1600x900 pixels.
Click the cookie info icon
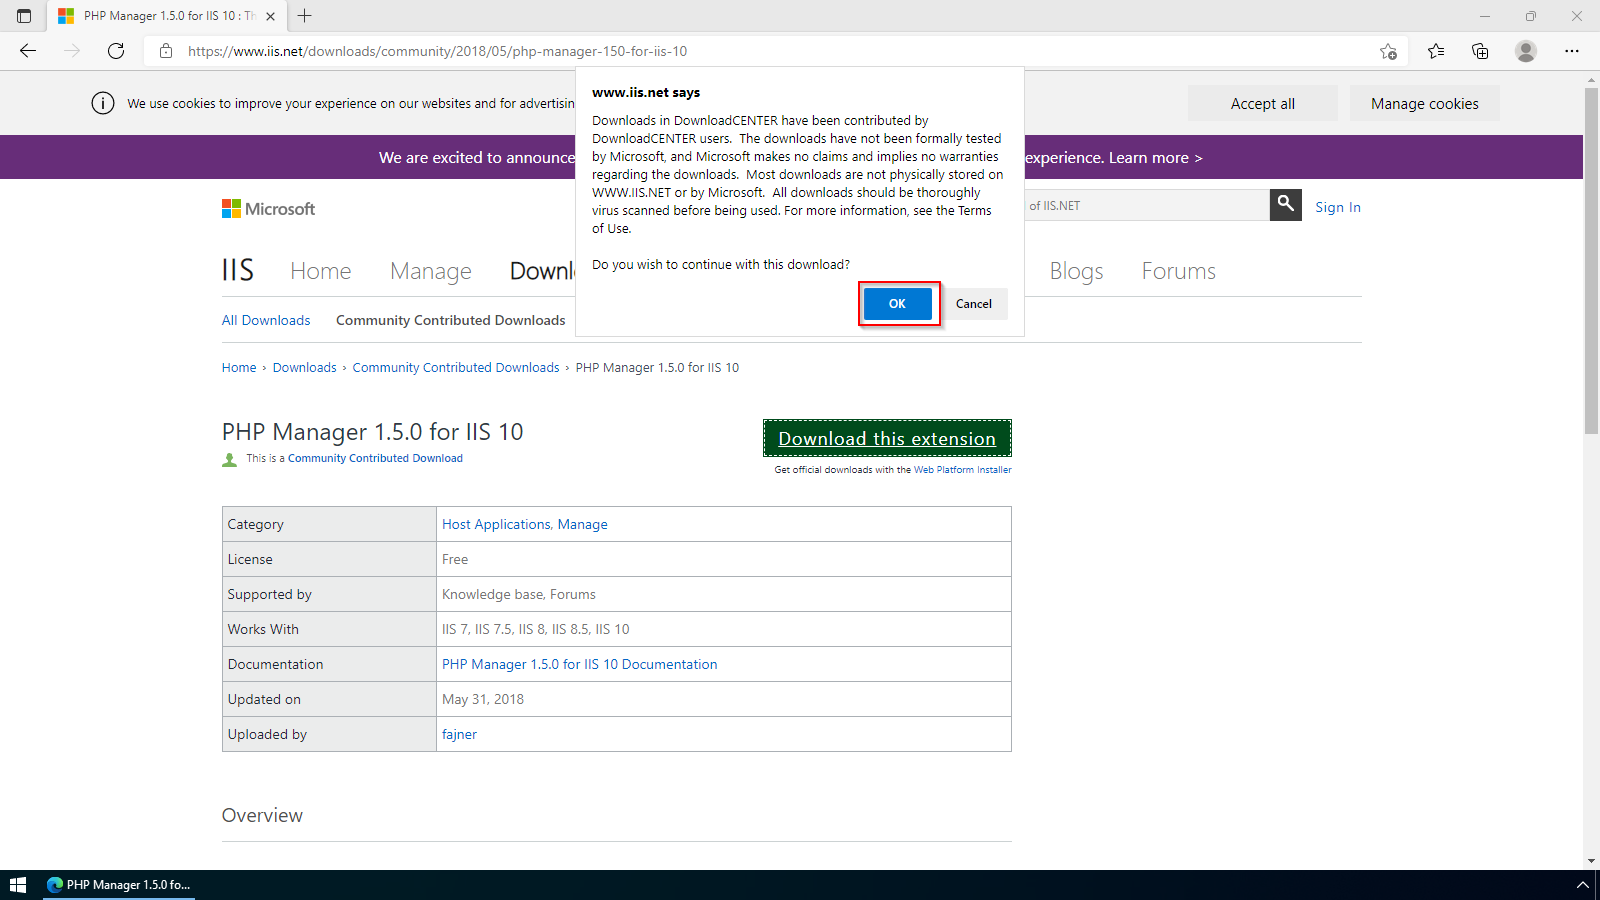[x=103, y=103]
